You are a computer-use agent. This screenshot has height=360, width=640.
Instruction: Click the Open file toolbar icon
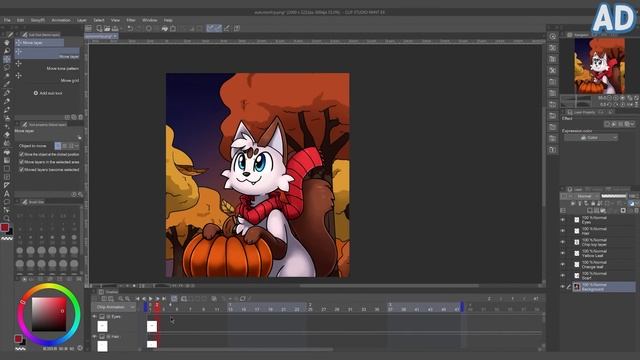[x=107, y=29]
